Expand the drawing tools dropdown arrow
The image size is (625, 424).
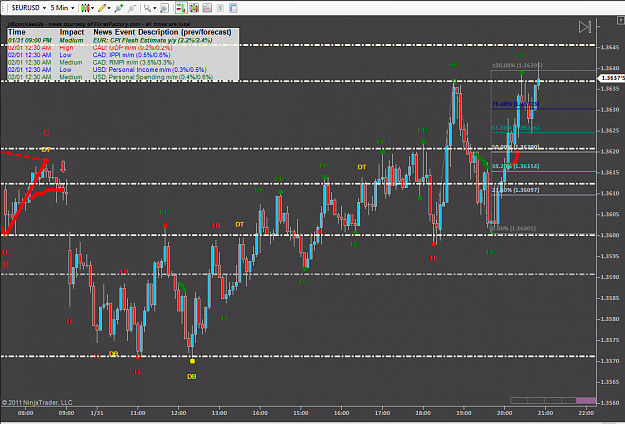click(109, 8)
